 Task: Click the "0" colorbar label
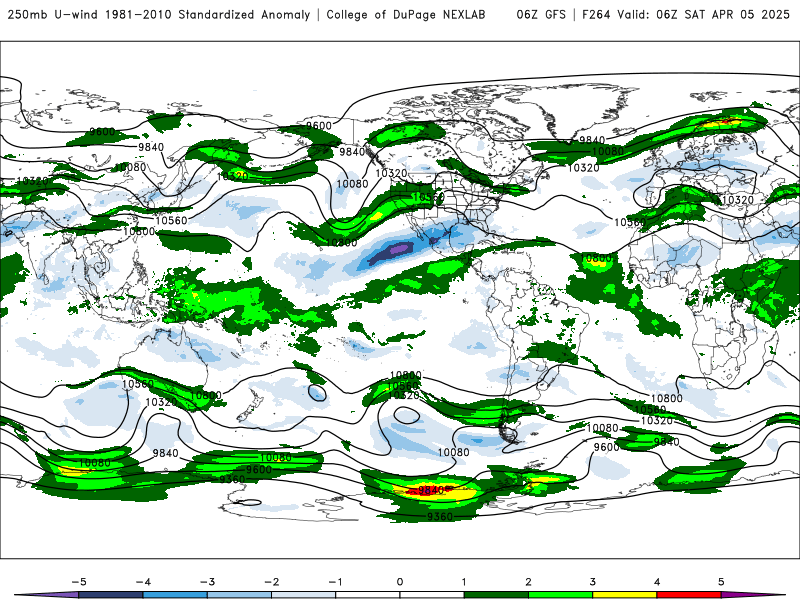tap(400, 582)
